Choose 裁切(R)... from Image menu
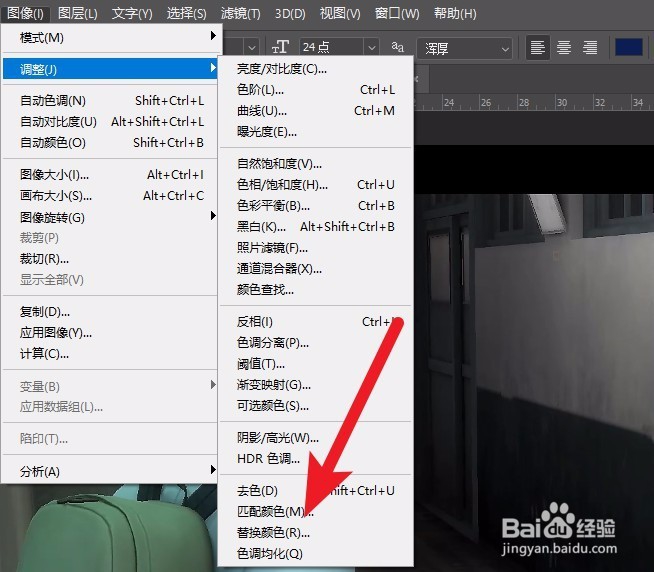Image resolution: width=654 pixels, height=572 pixels. 111,259
